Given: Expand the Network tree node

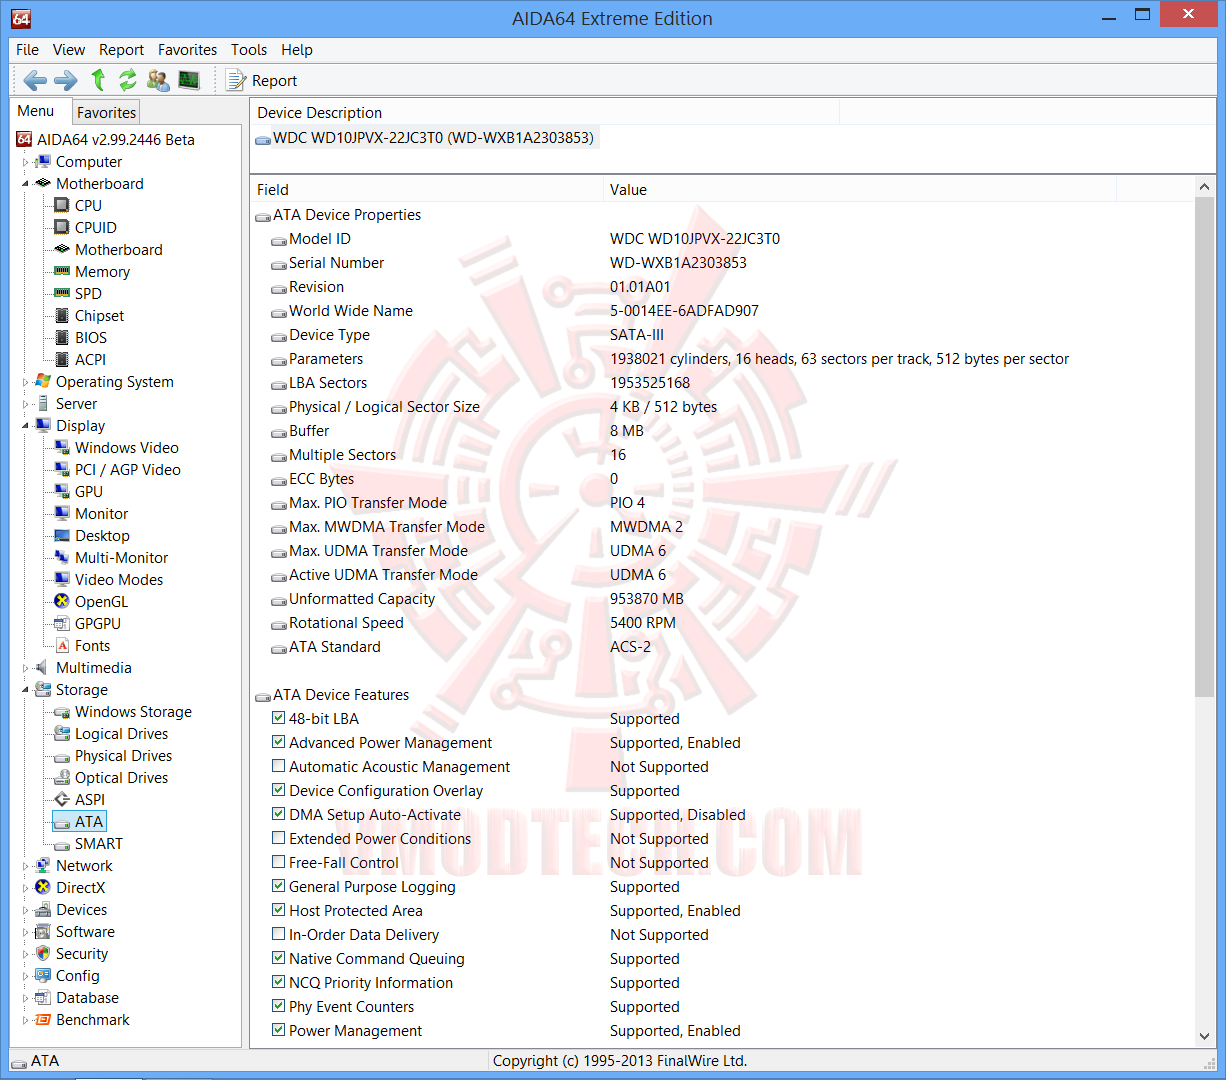Looking at the screenshot, I should click(26, 866).
